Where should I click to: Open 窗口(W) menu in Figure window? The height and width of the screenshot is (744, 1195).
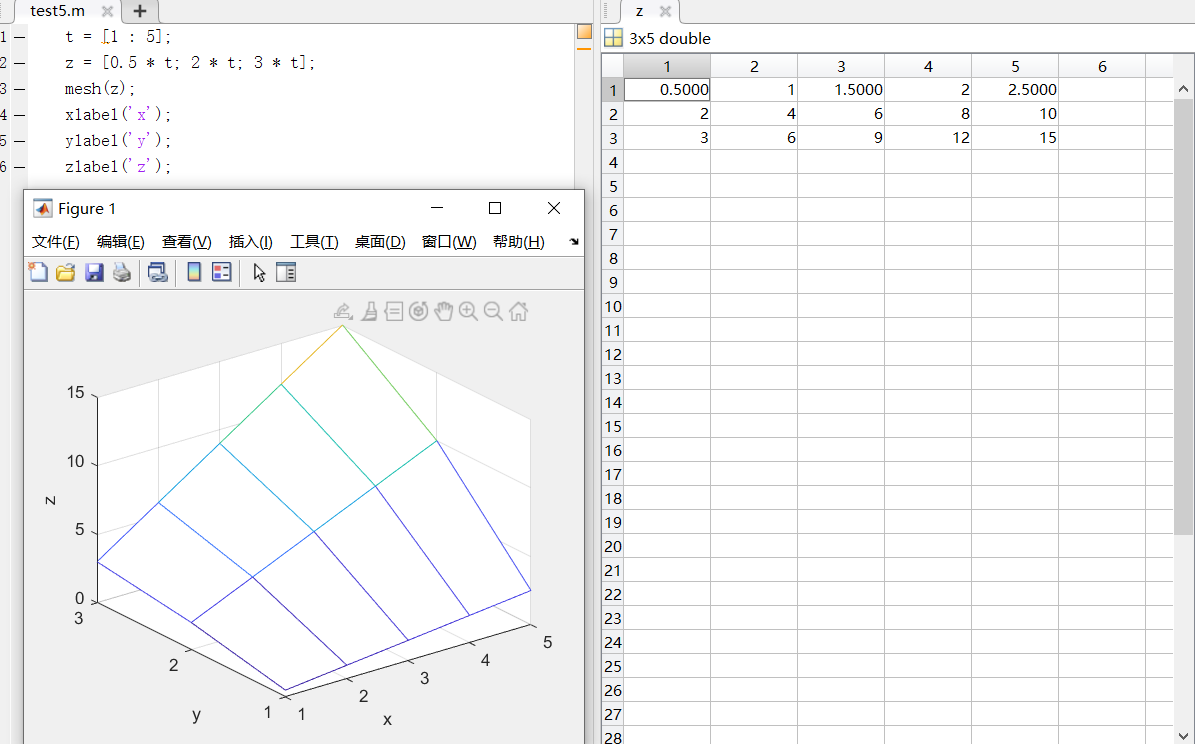point(449,242)
